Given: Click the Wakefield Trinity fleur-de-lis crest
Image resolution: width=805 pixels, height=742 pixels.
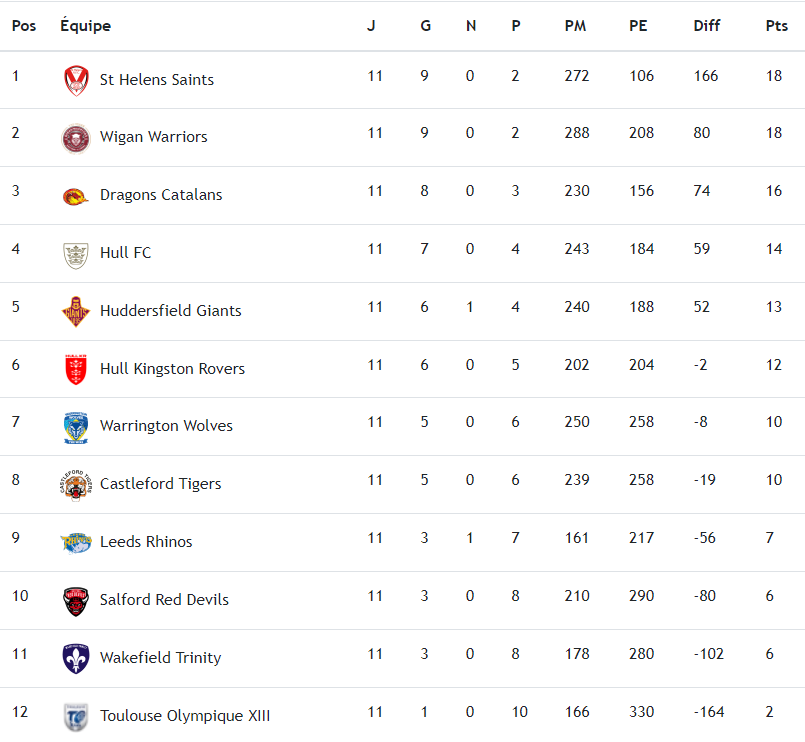Looking at the screenshot, I should [76, 658].
